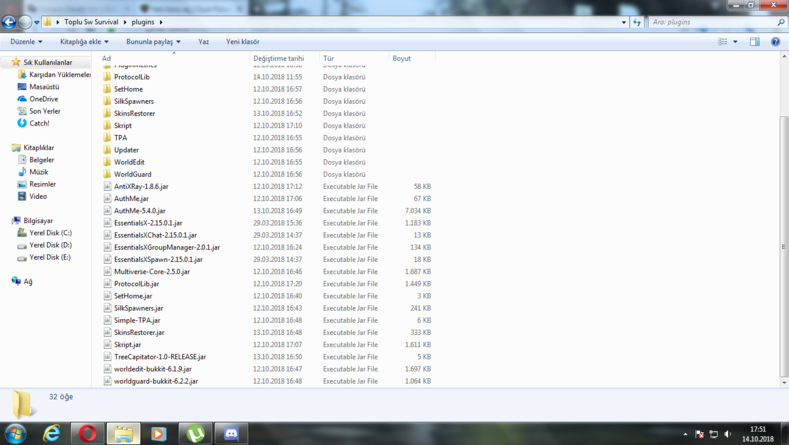789x445 pixels.
Task: Select Son Yerler in sidebar
Action: coord(44,111)
